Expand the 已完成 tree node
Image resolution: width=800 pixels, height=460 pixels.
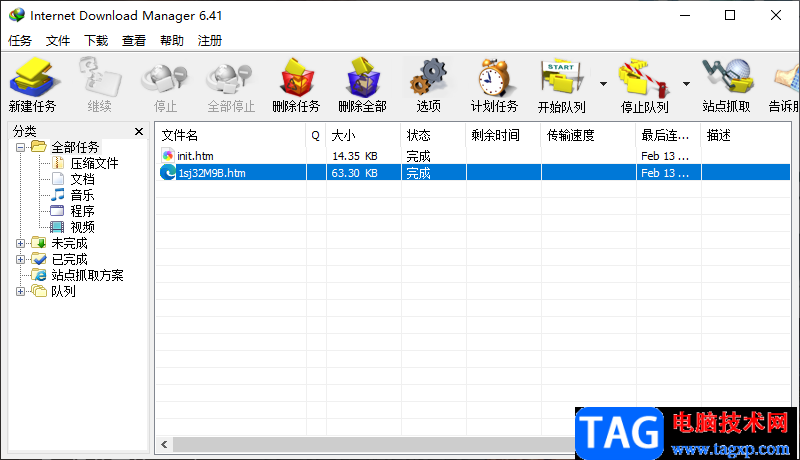(20, 259)
